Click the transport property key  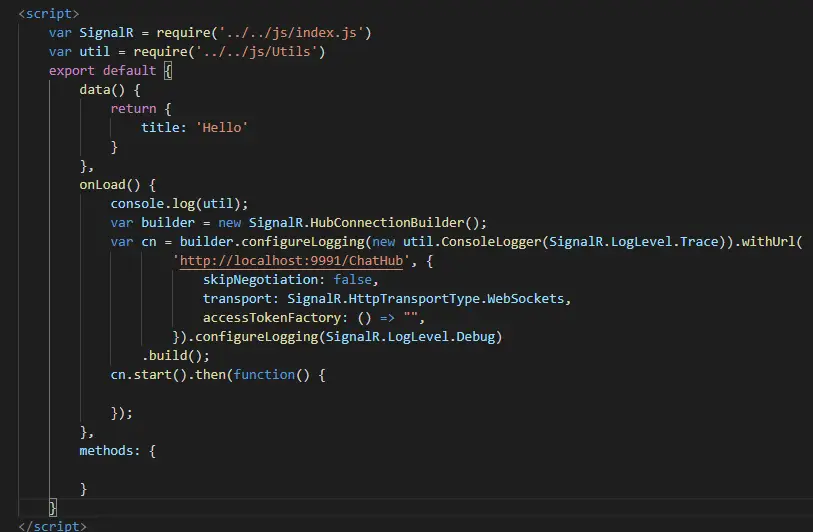click(x=237, y=299)
